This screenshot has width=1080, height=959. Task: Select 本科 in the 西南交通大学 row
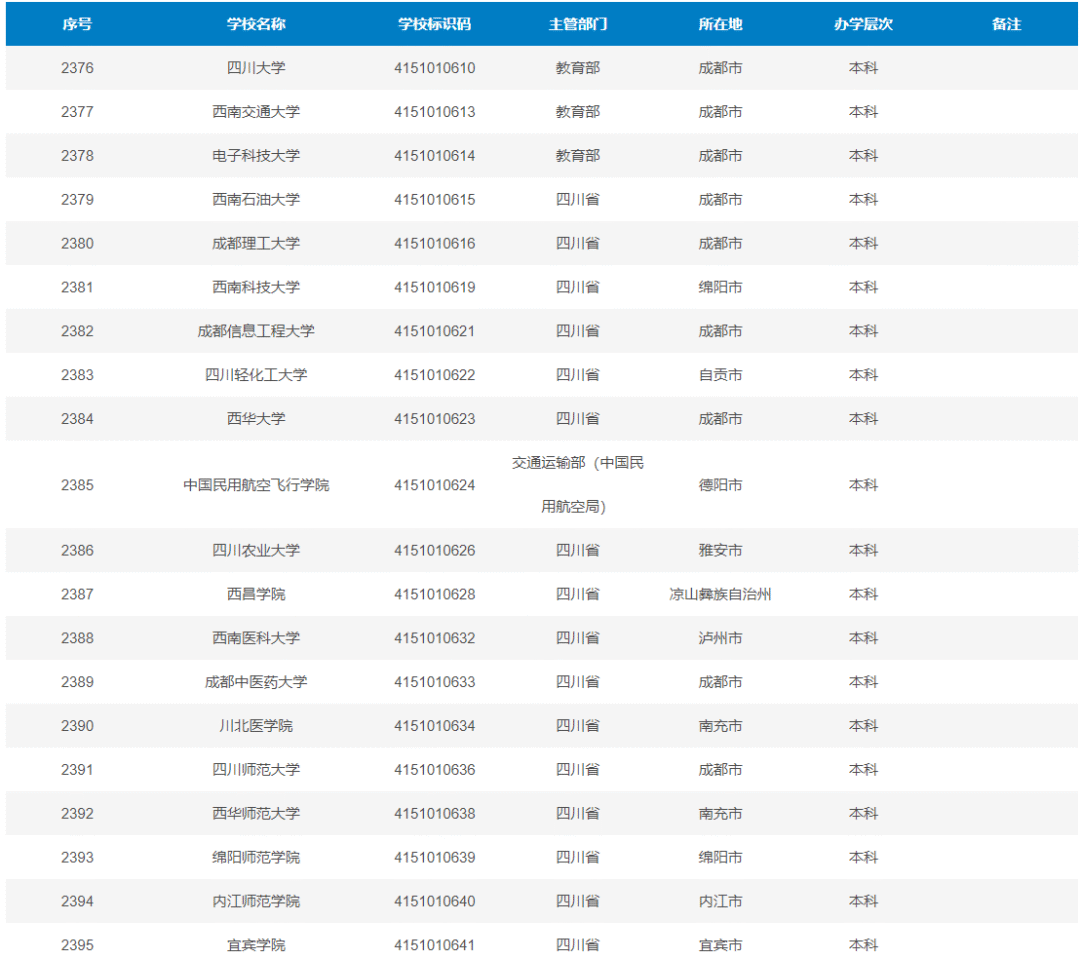coord(863,112)
